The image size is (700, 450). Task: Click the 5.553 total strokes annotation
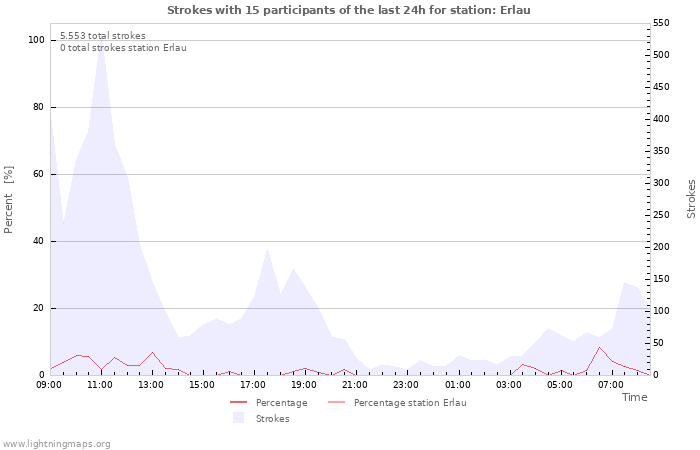(103, 36)
